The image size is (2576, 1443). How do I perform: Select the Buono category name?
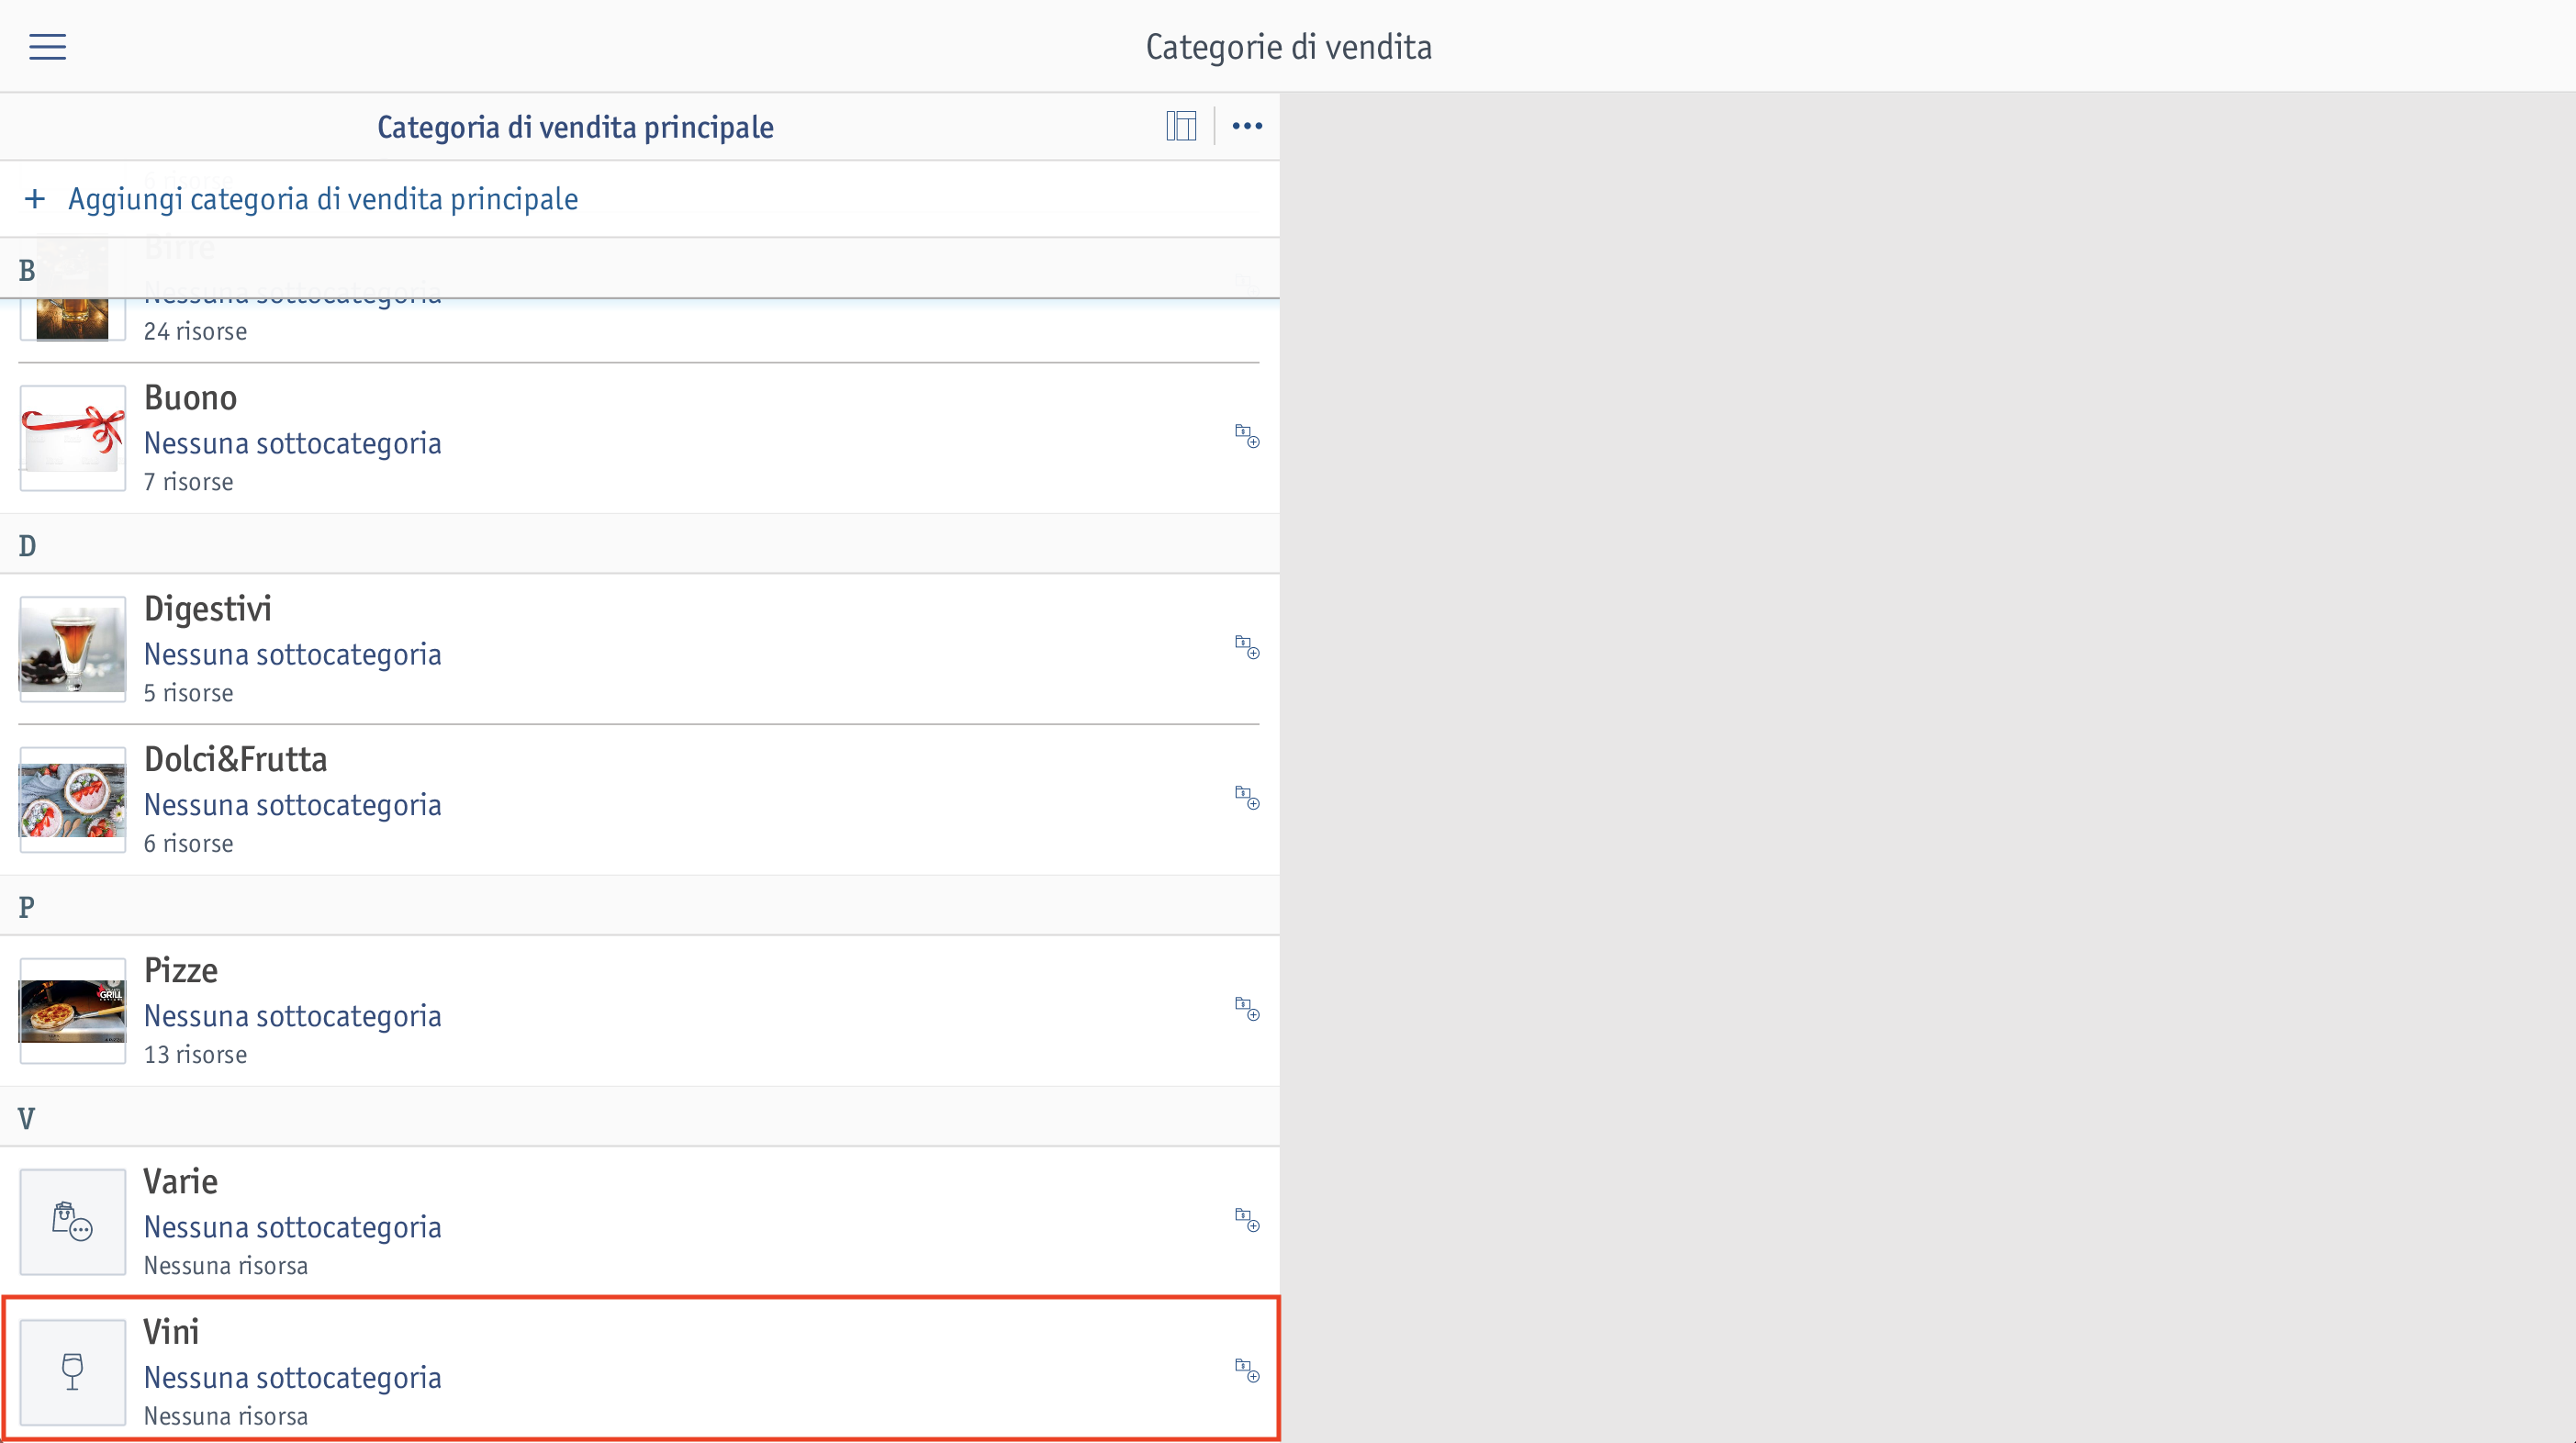191,398
